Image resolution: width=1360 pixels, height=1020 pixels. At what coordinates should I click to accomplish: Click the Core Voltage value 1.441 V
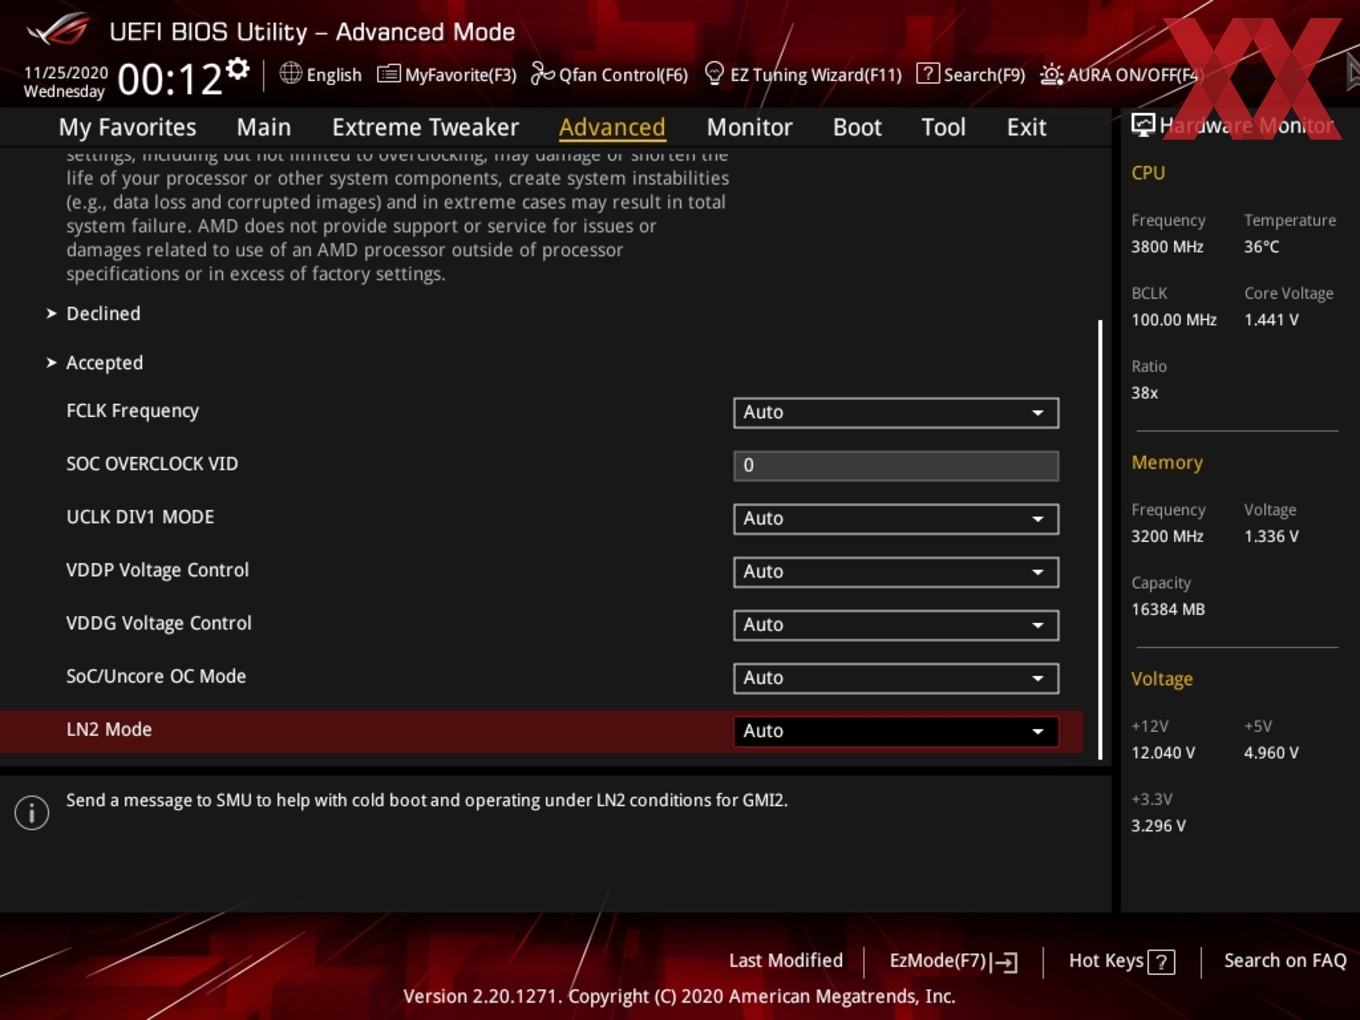click(x=1271, y=320)
